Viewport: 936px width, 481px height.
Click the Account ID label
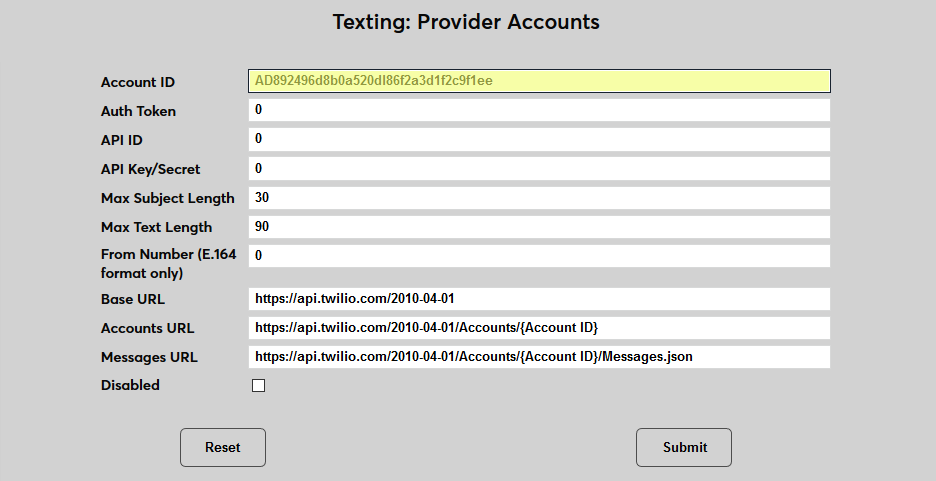tap(138, 82)
